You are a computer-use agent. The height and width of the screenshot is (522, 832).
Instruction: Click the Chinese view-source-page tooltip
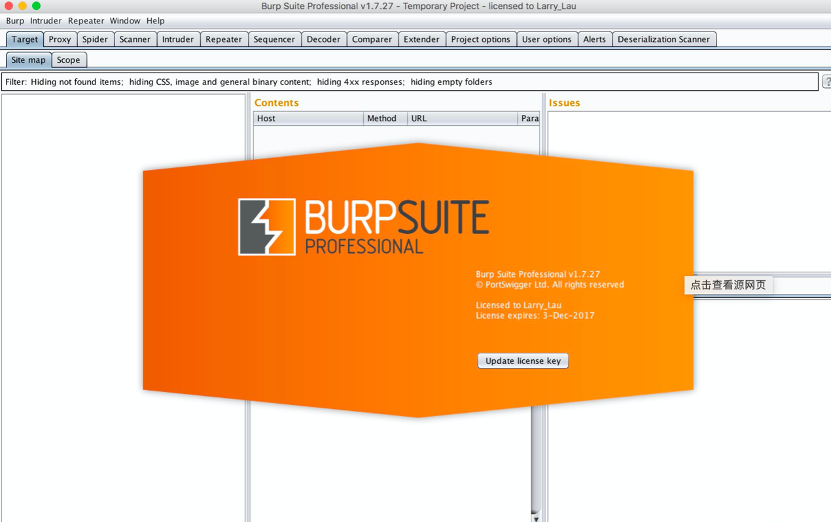pos(728,285)
